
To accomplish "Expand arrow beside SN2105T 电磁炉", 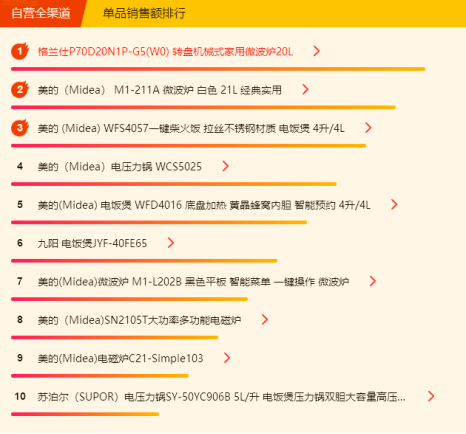I will pos(265,320).
